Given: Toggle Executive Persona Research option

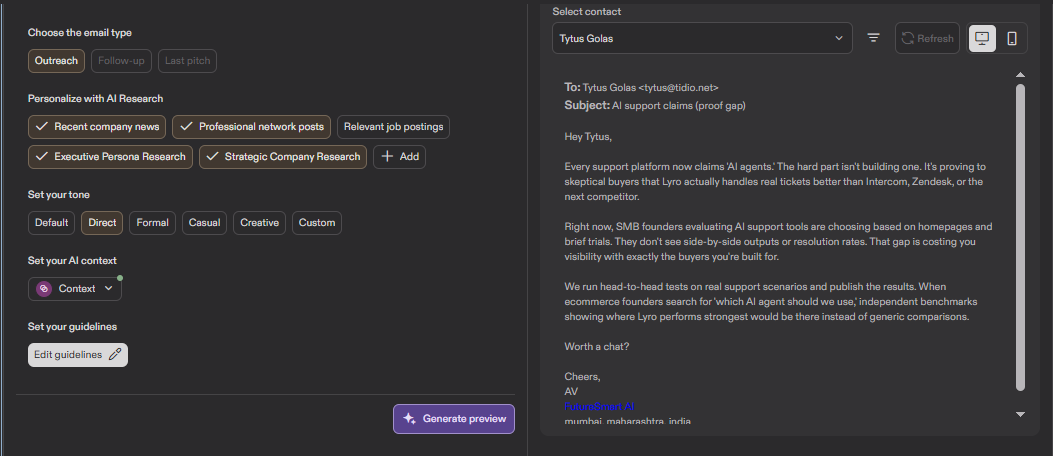Looking at the screenshot, I should coord(110,156).
